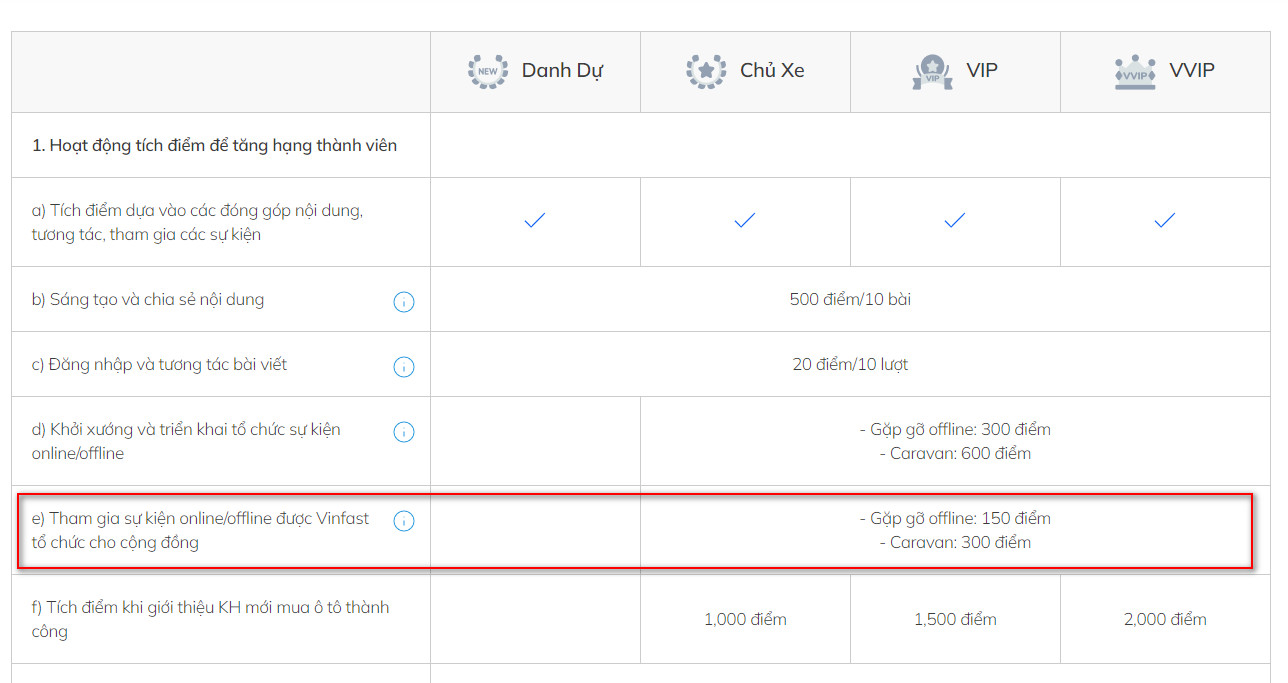Open info icon for Đăng nhập và tương tác
This screenshot has height=683, width=1288.
(x=404, y=367)
